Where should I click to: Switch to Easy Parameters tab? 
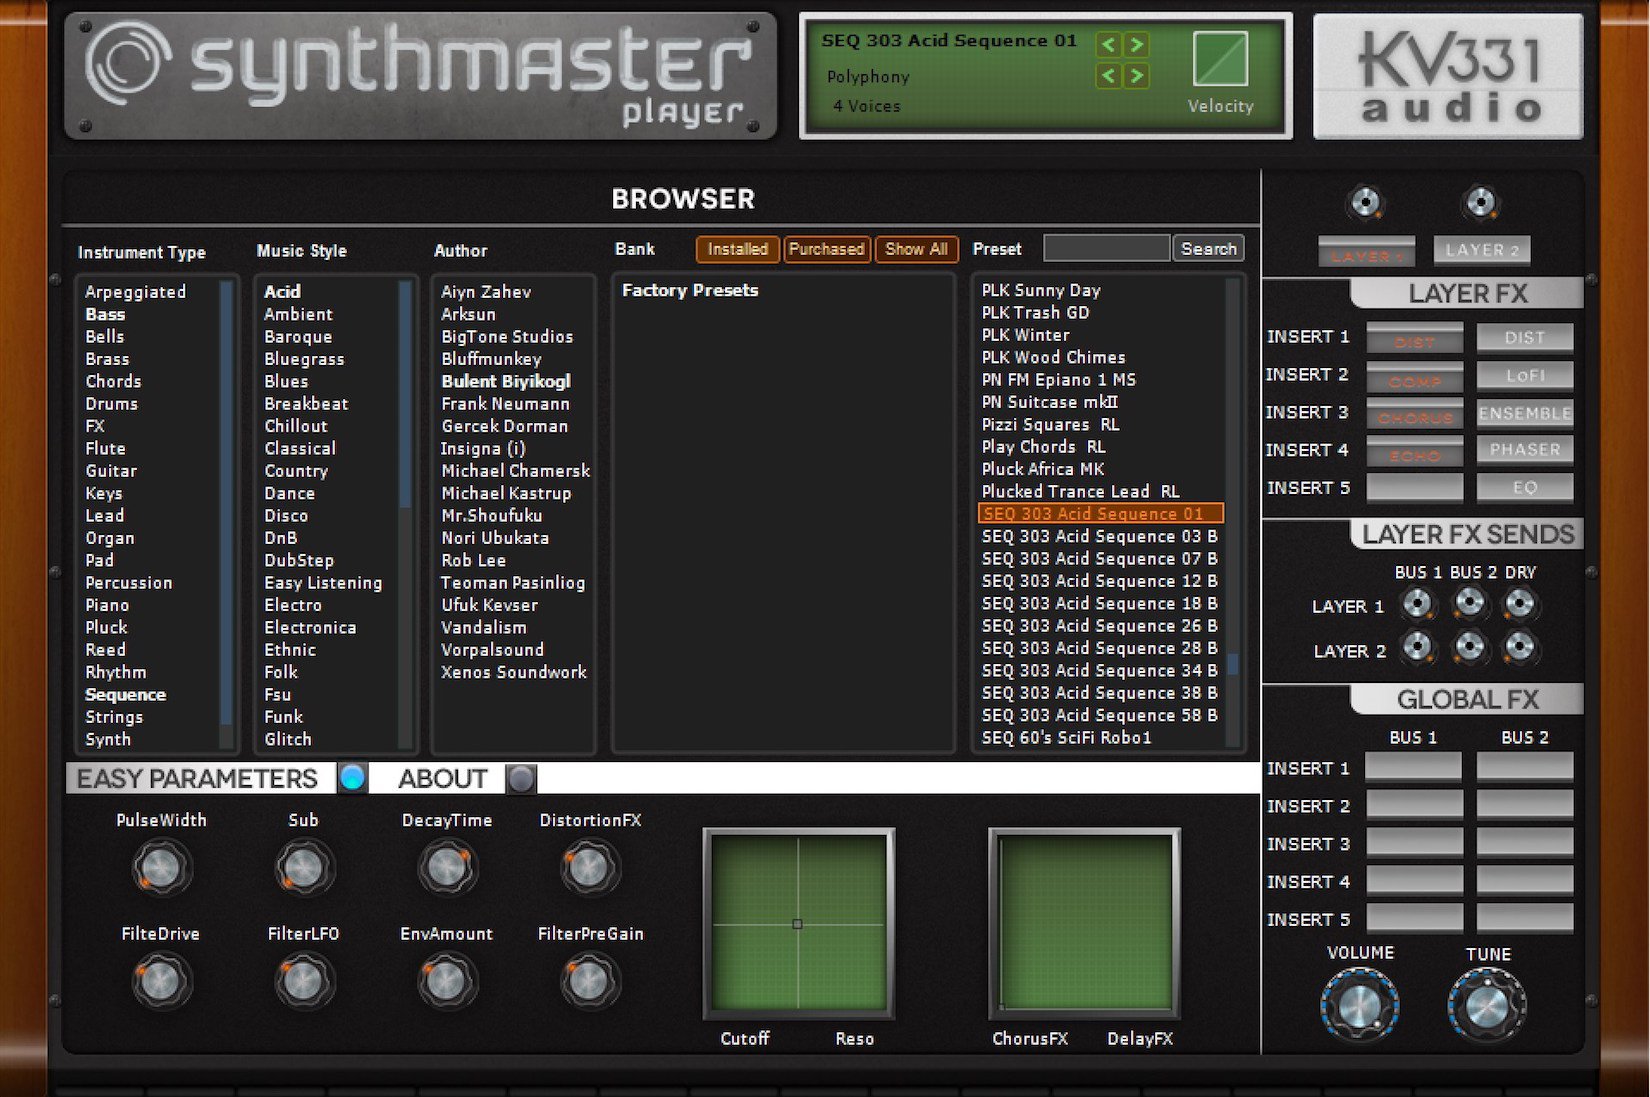[352, 778]
